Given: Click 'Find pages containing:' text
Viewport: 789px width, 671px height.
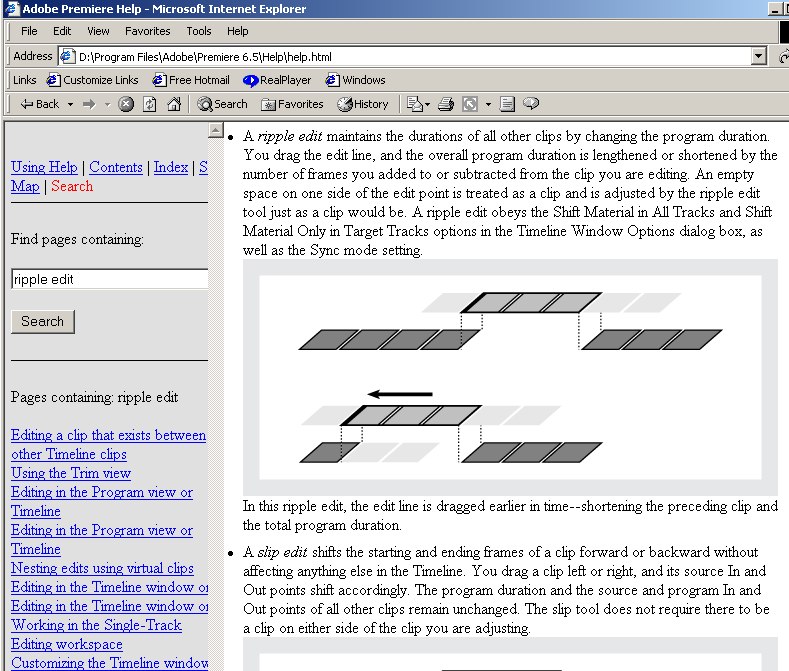Looking at the screenshot, I should pos(77,239).
